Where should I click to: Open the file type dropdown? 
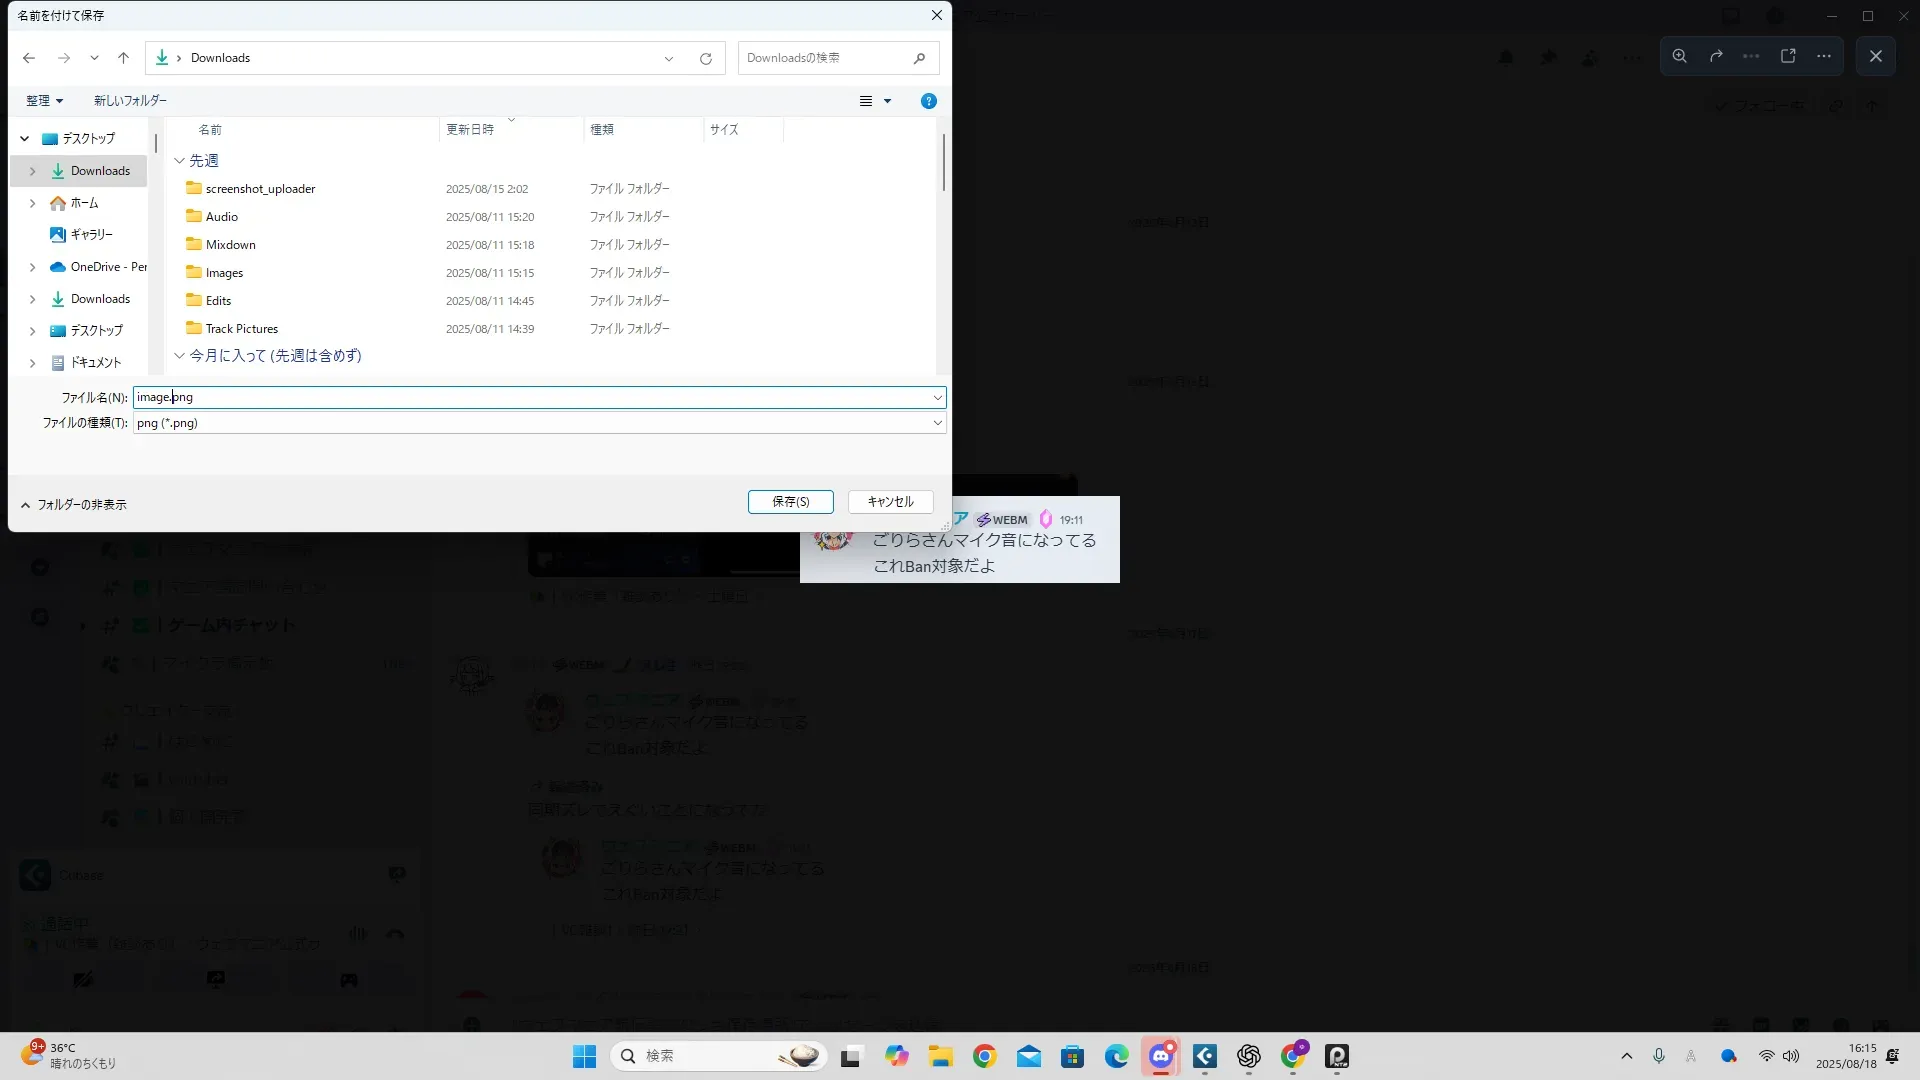[937, 423]
